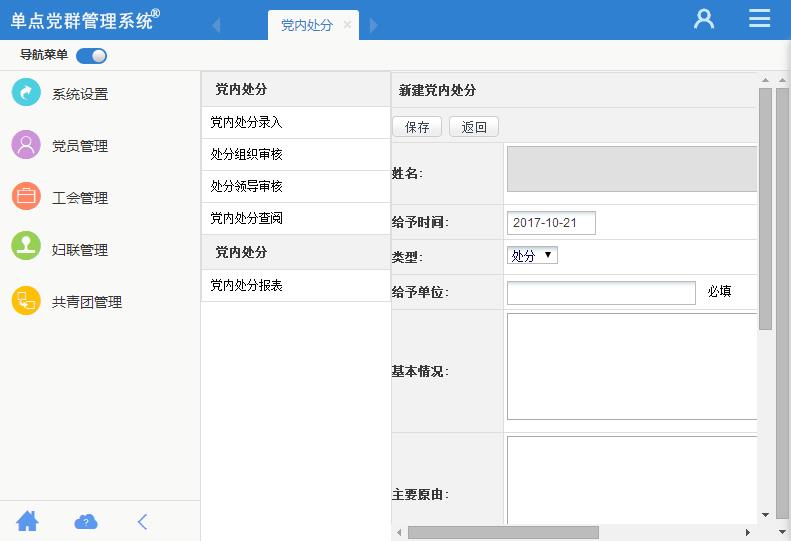The image size is (791, 541).
Task: Go to home via house icon
Action: point(27,521)
